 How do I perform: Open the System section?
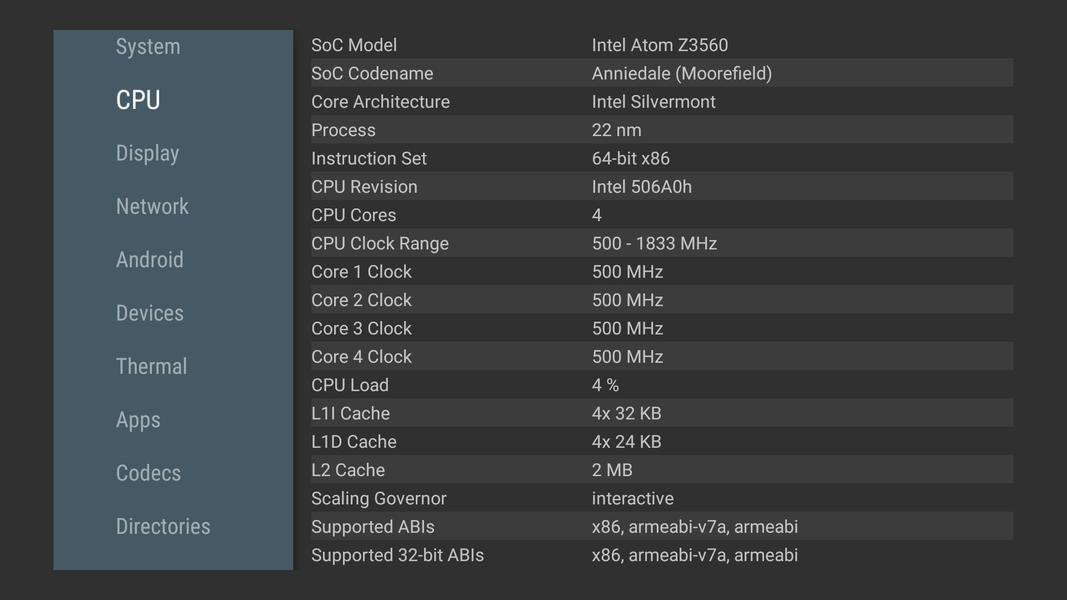tap(148, 47)
